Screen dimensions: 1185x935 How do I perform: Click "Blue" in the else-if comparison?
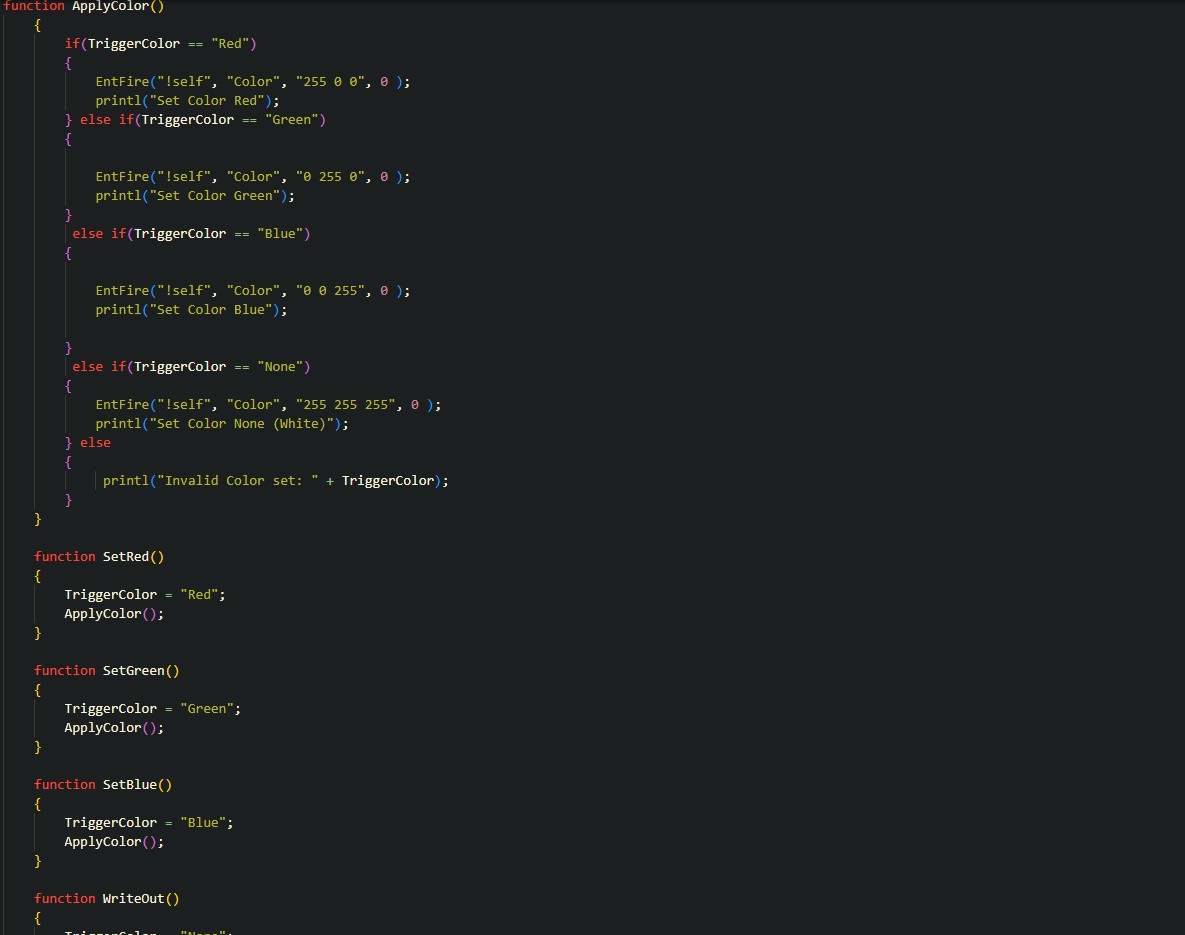coord(283,234)
